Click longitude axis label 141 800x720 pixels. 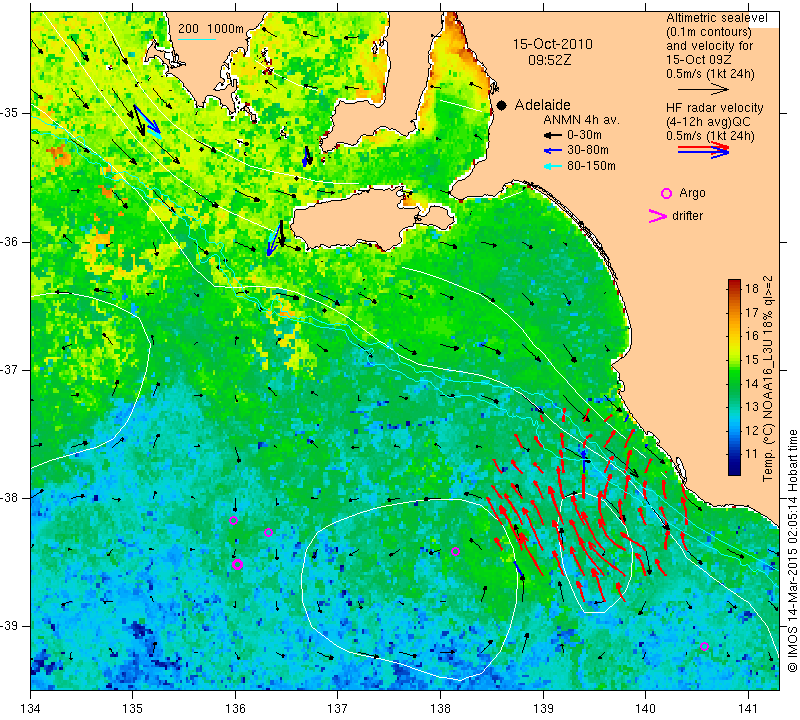pyautogui.click(x=748, y=708)
